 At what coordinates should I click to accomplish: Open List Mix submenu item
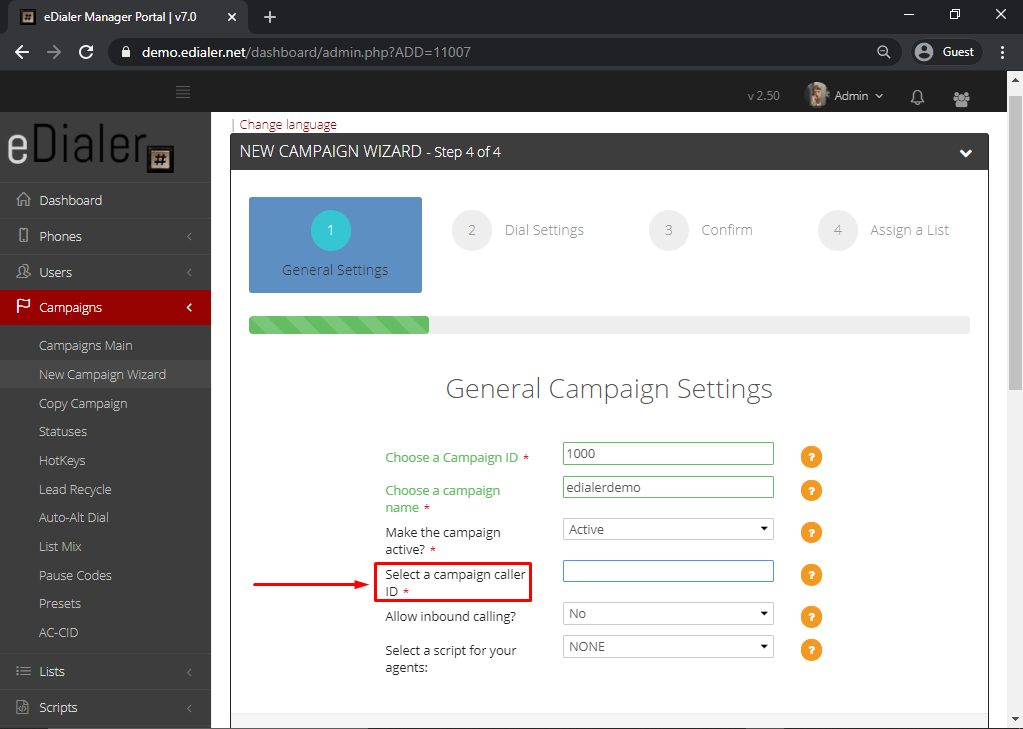point(60,546)
